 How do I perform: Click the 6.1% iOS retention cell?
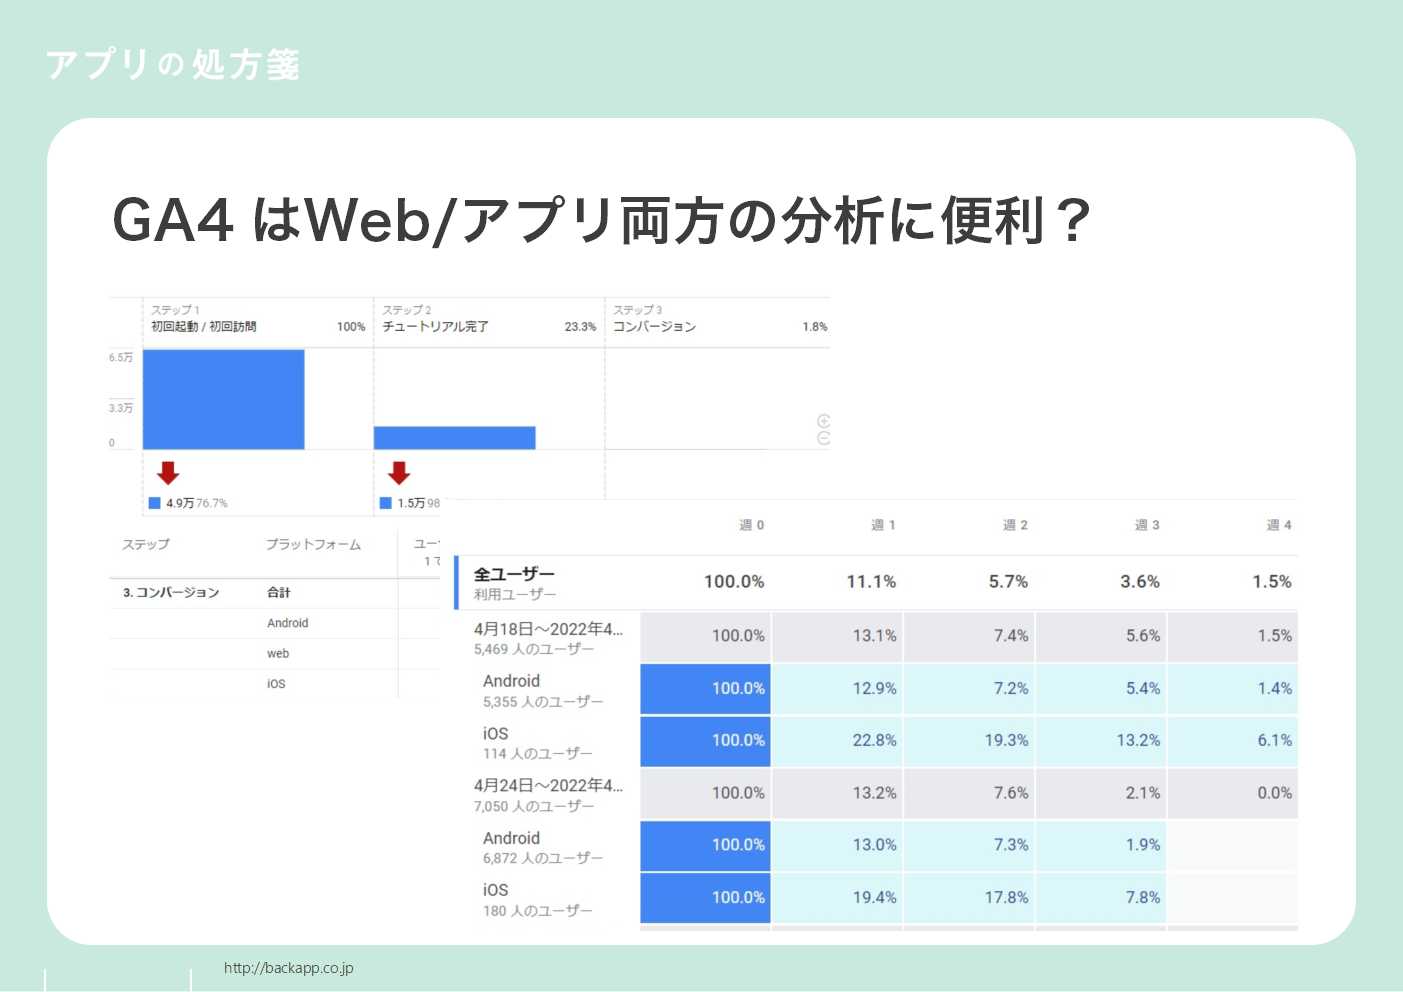pyautogui.click(x=1275, y=740)
